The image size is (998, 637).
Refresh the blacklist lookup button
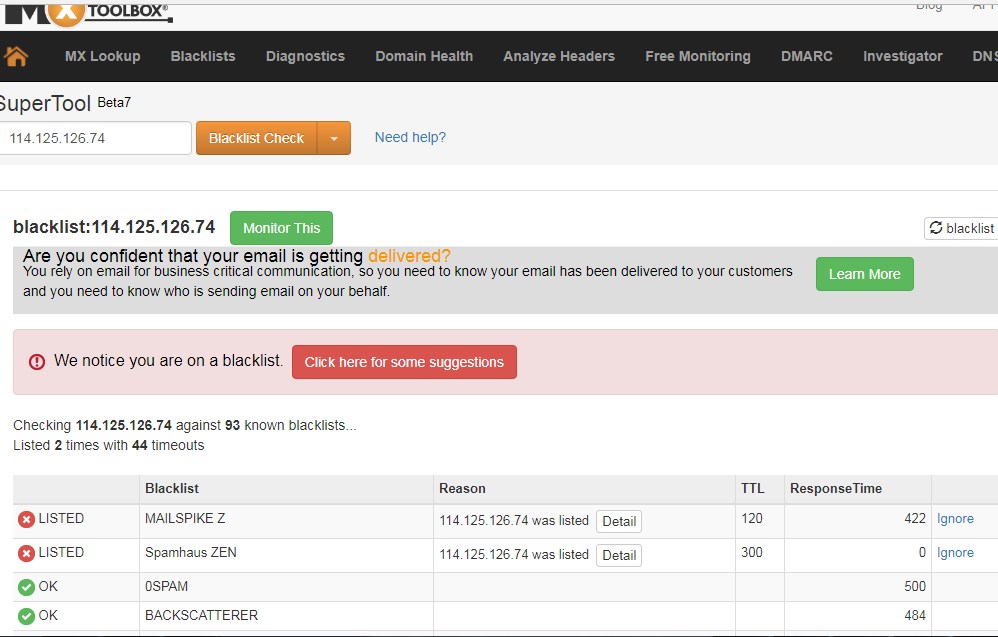tap(961, 228)
